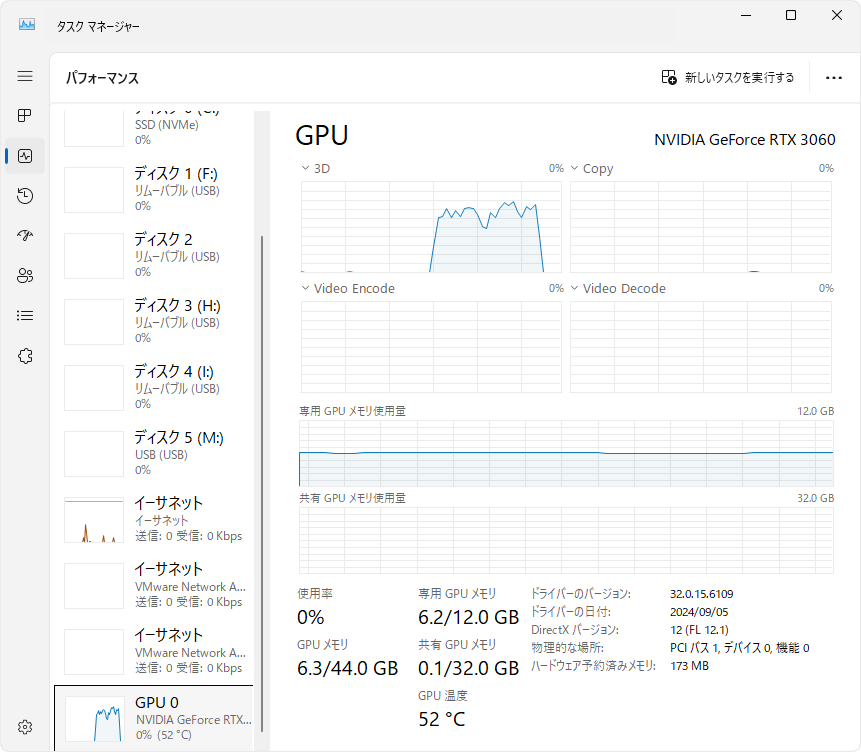
Task: Open the three-dot more options menu
Action: click(x=833, y=78)
